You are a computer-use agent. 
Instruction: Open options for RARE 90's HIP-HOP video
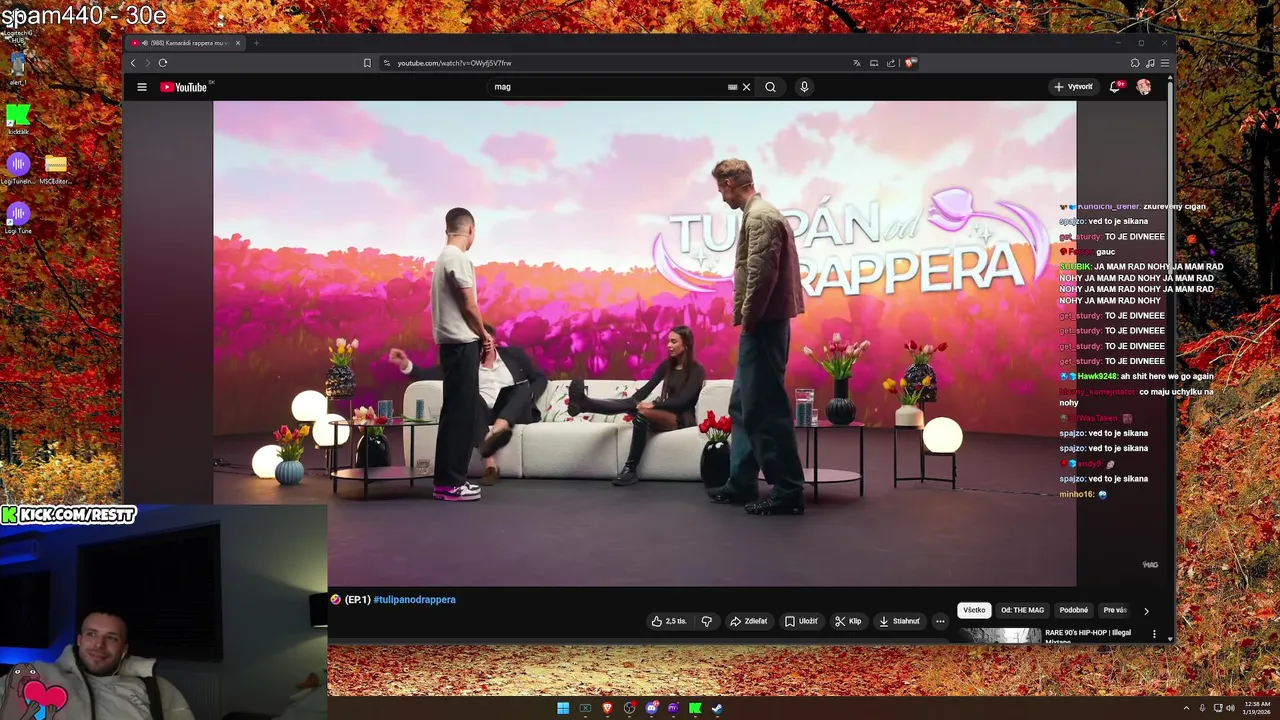1154,634
